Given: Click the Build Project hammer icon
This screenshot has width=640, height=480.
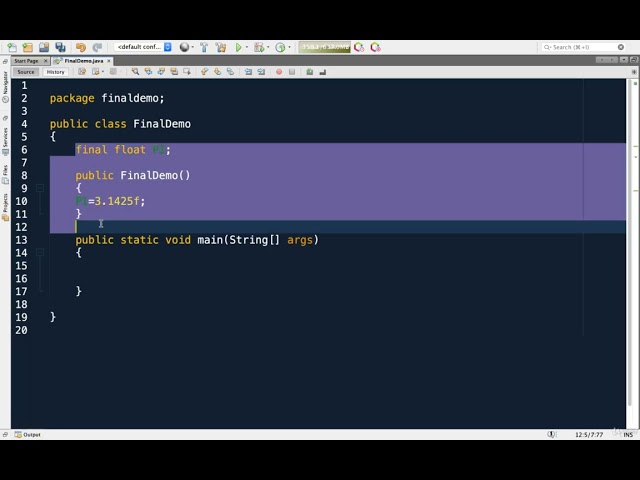Looking at the screenshot, I should [x=204, y=47].
